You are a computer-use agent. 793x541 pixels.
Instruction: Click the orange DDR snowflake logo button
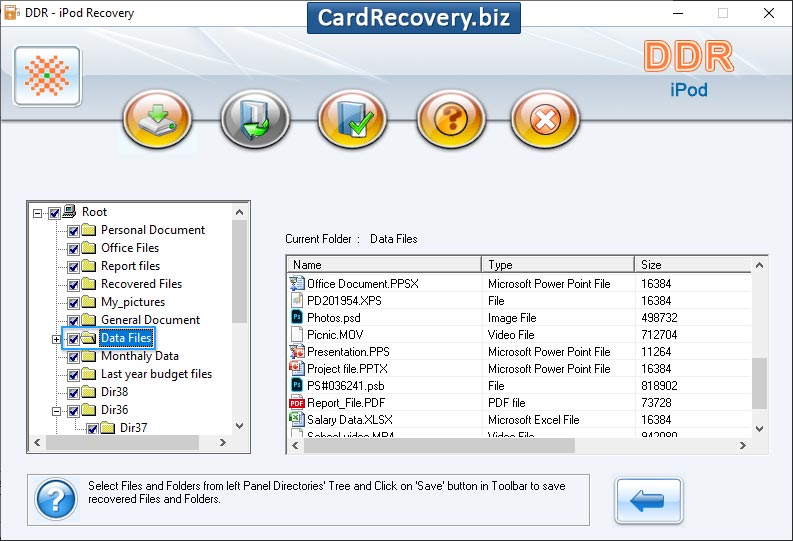tap(48, 76)
